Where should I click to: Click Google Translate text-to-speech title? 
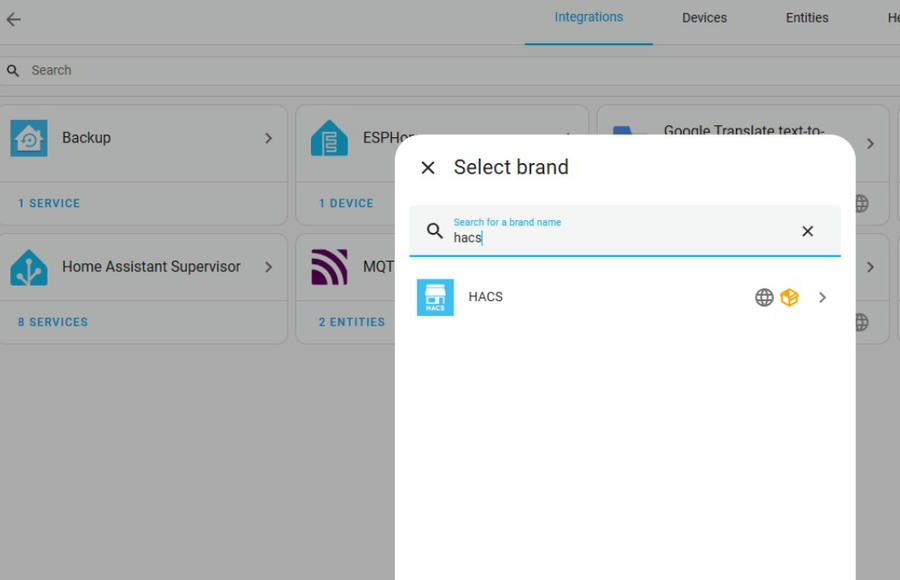coord(744,130)
